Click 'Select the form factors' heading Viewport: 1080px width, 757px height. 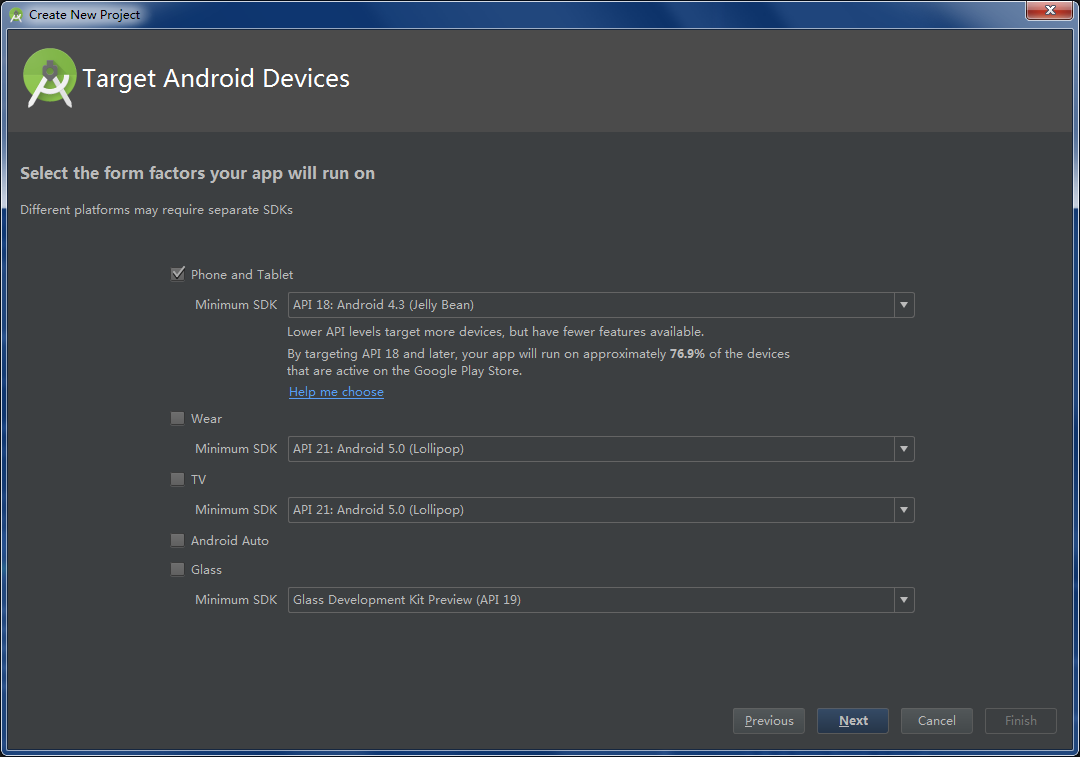(198, 174)
